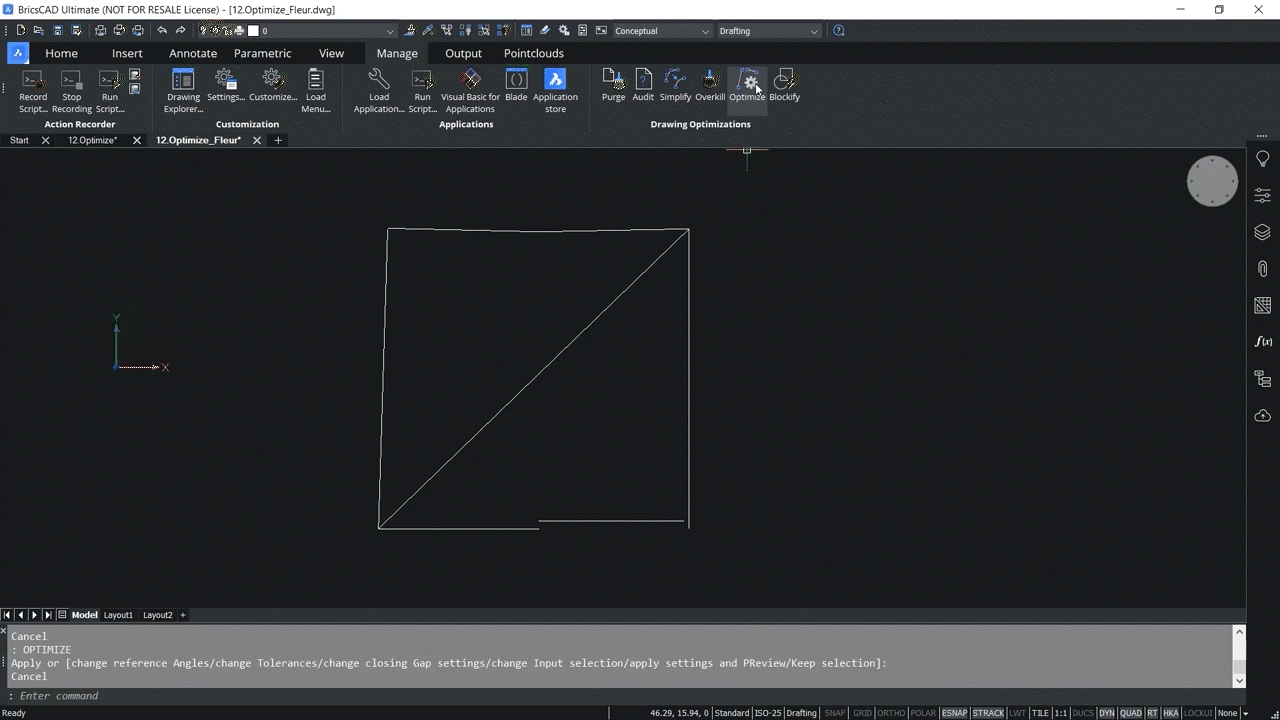Open the Annotate ribbon tab
Image resolution: width=1280 pixels, height=720 pixels.
pos(193,53)
